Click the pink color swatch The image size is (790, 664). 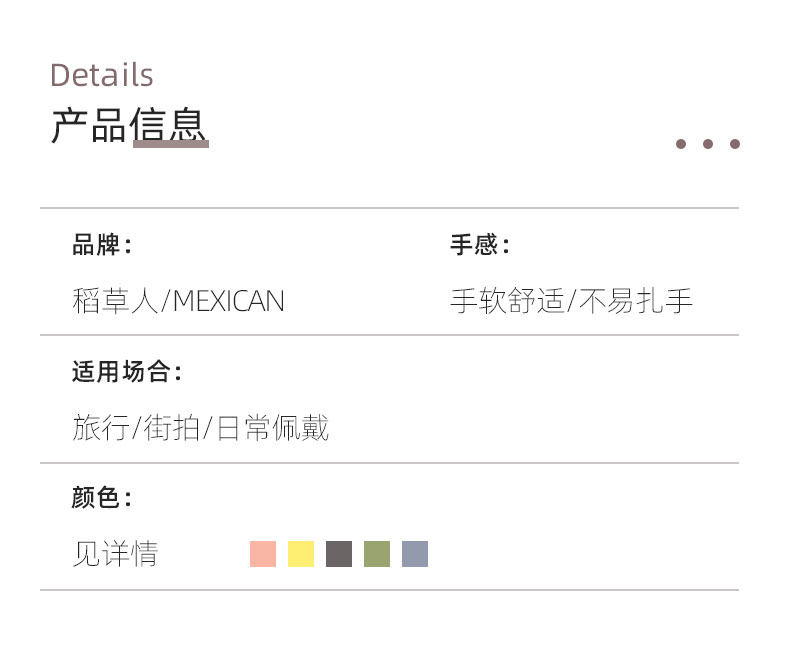[x=263, y=554]
